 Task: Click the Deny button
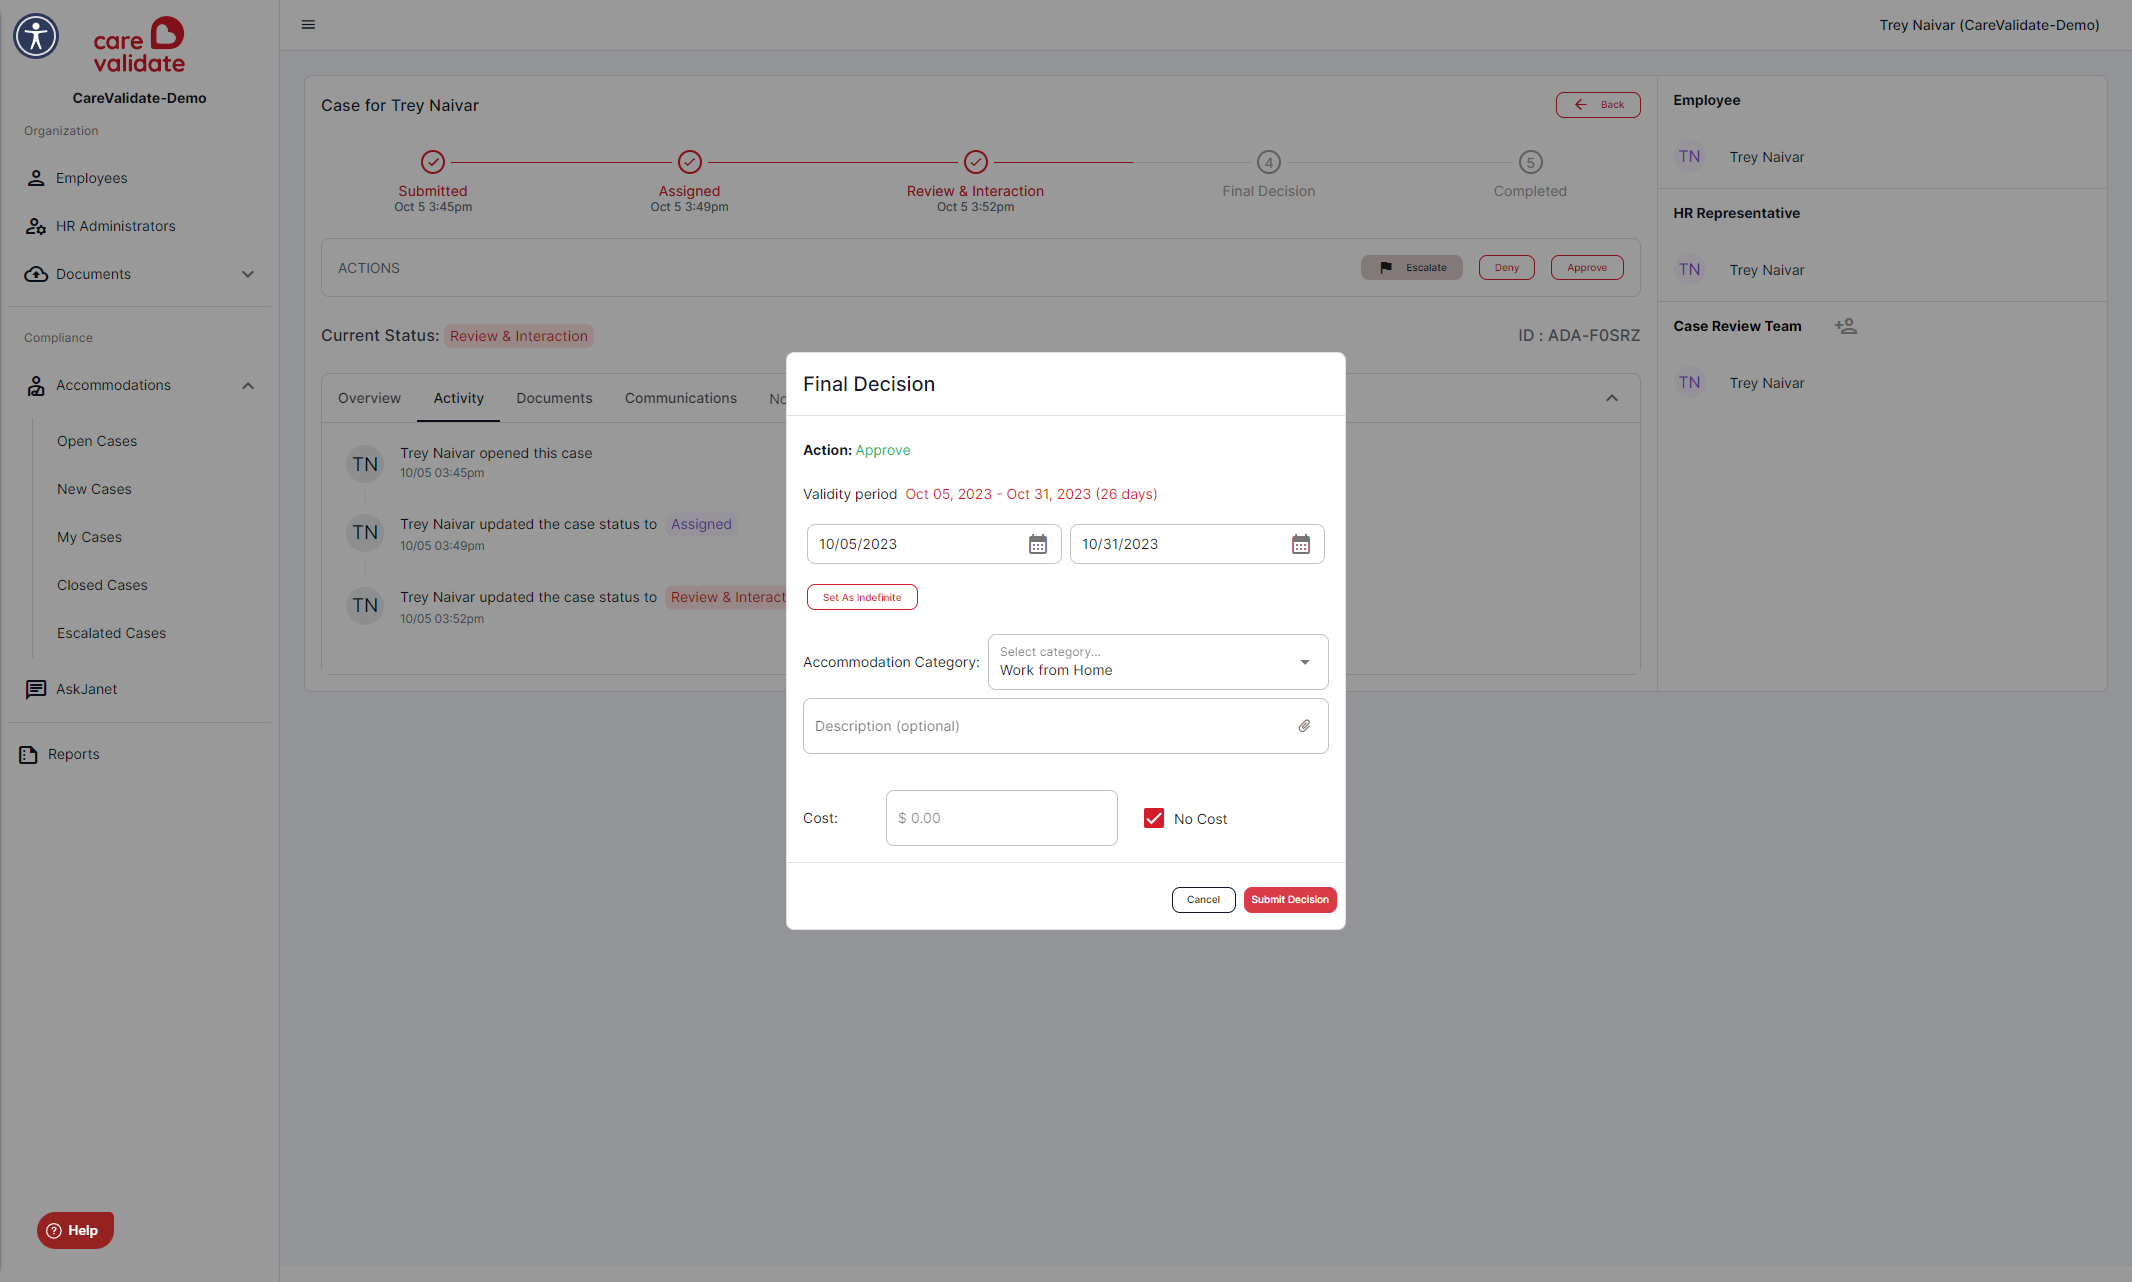point(1507,268)
